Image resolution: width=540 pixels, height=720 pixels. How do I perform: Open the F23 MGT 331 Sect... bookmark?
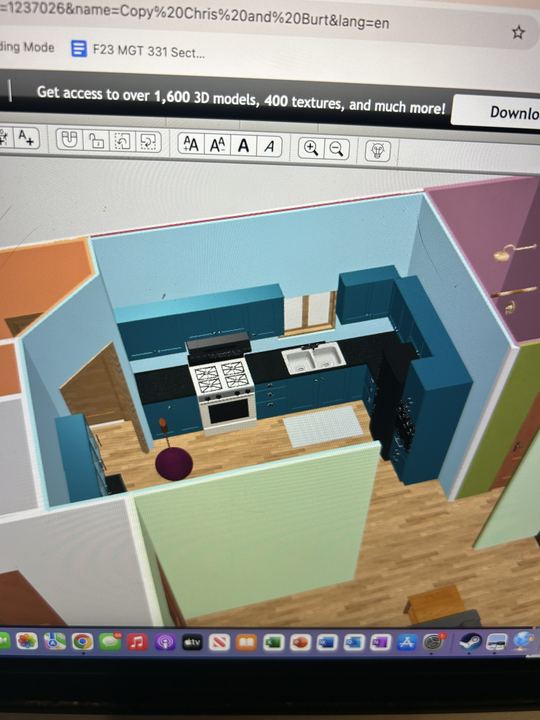coord(138,50)
